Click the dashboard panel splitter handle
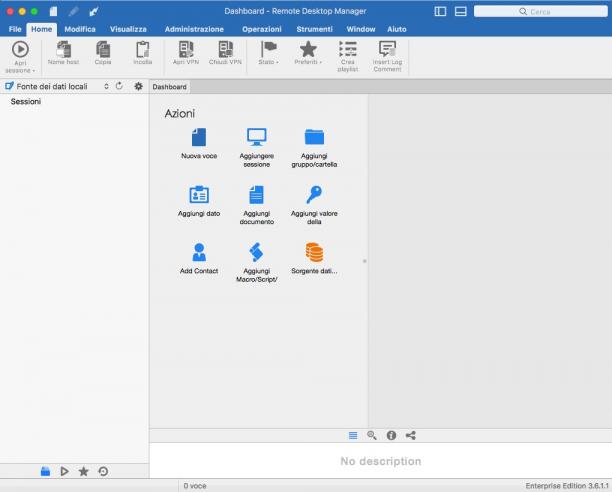 (x=365, y=261)
